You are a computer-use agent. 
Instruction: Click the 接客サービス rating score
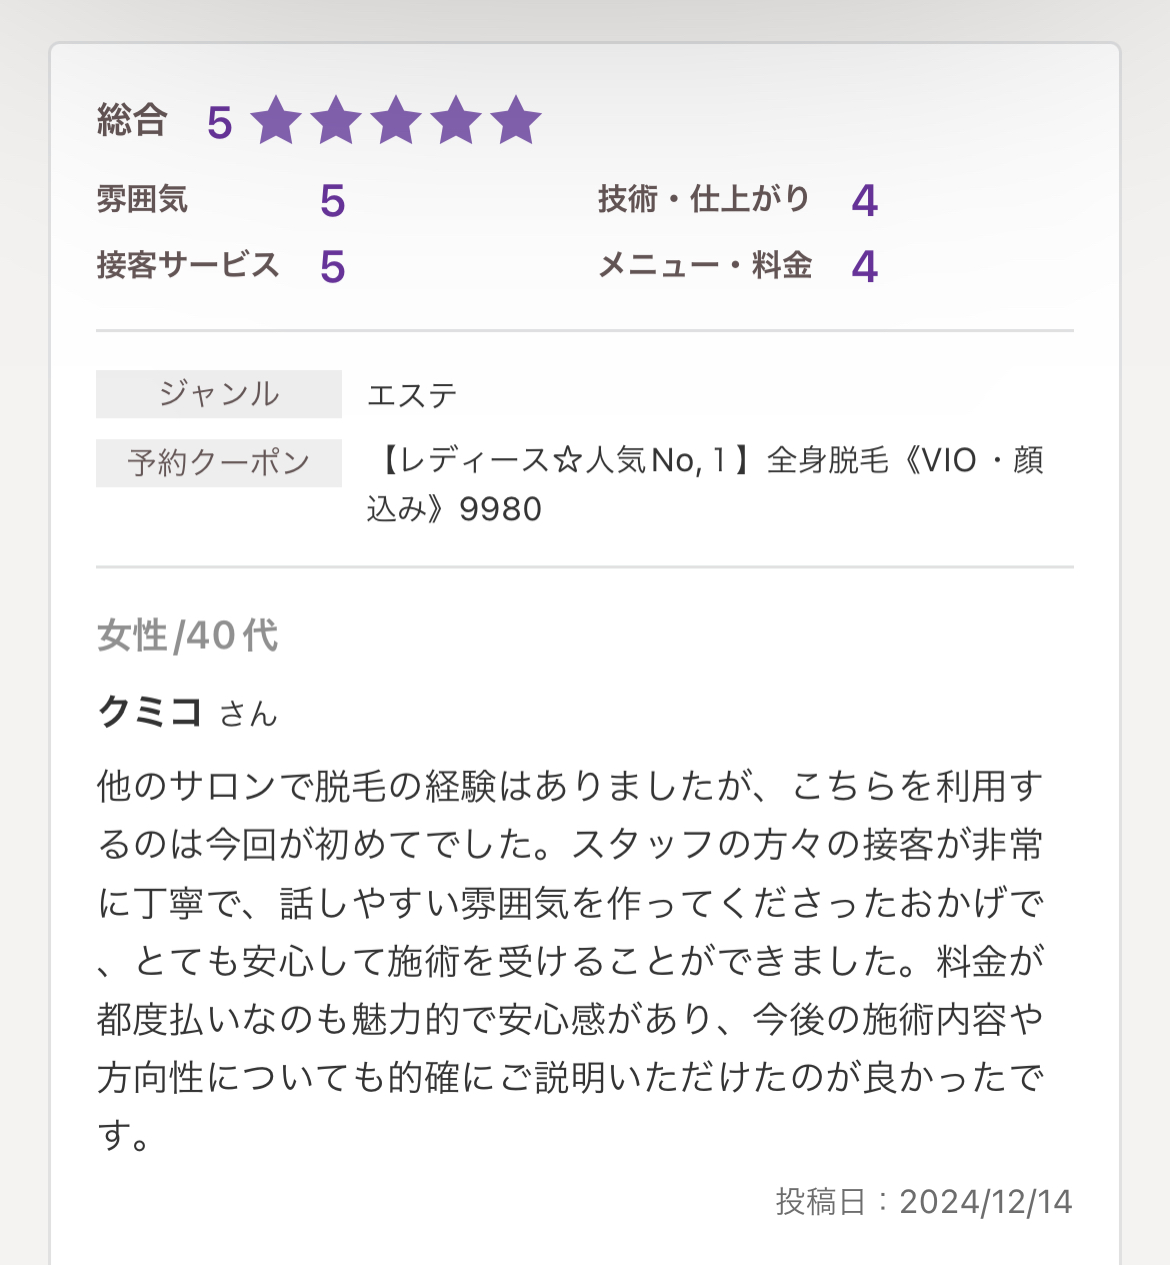tap(333, 267)
